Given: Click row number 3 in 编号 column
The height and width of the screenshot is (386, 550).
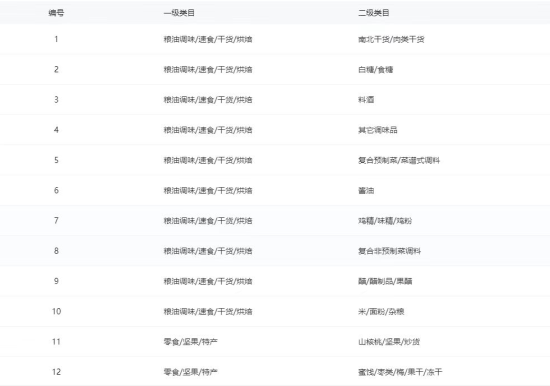Looking at the screenshot, I should point(56,99).
